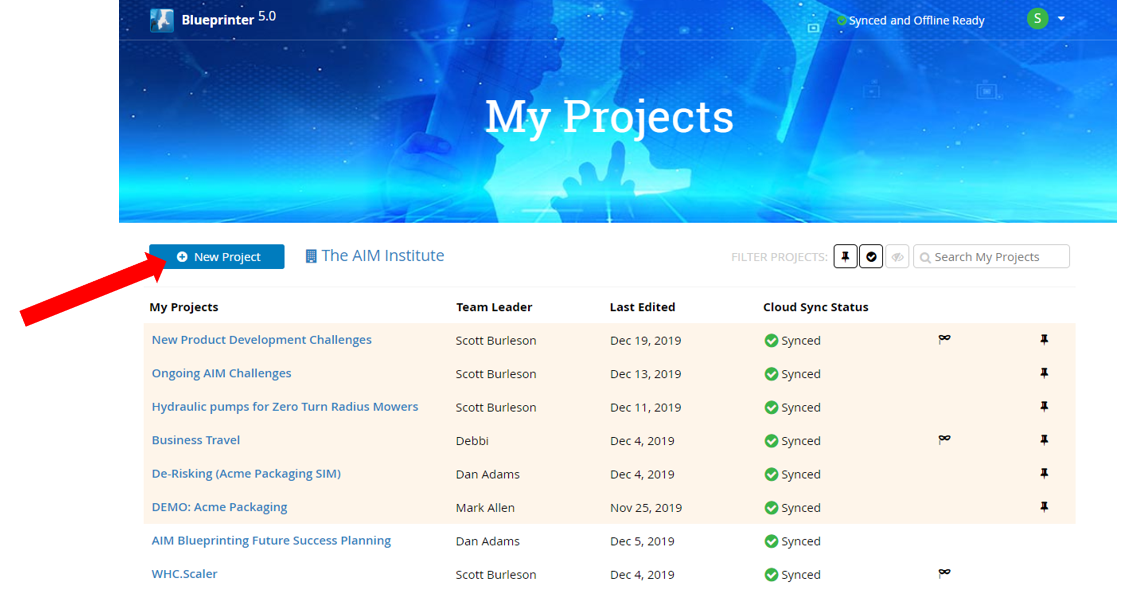Click team leader Debbi

[x=472, y=440]
